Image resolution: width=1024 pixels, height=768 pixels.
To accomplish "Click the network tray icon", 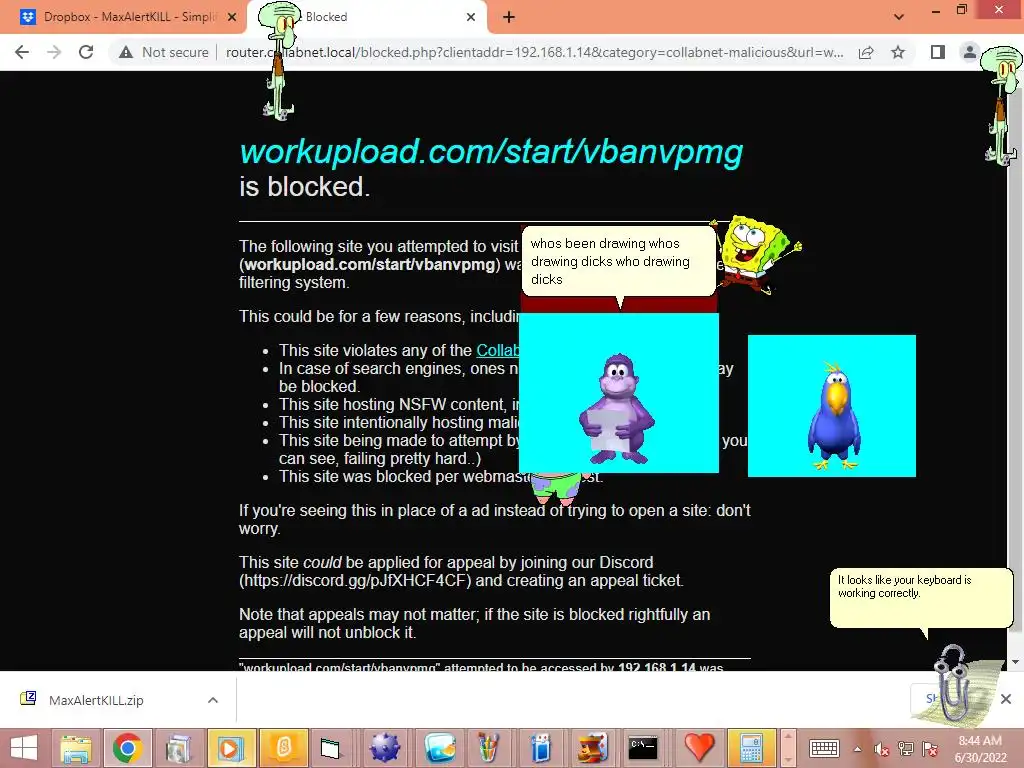I will click(x=906, y=749).
